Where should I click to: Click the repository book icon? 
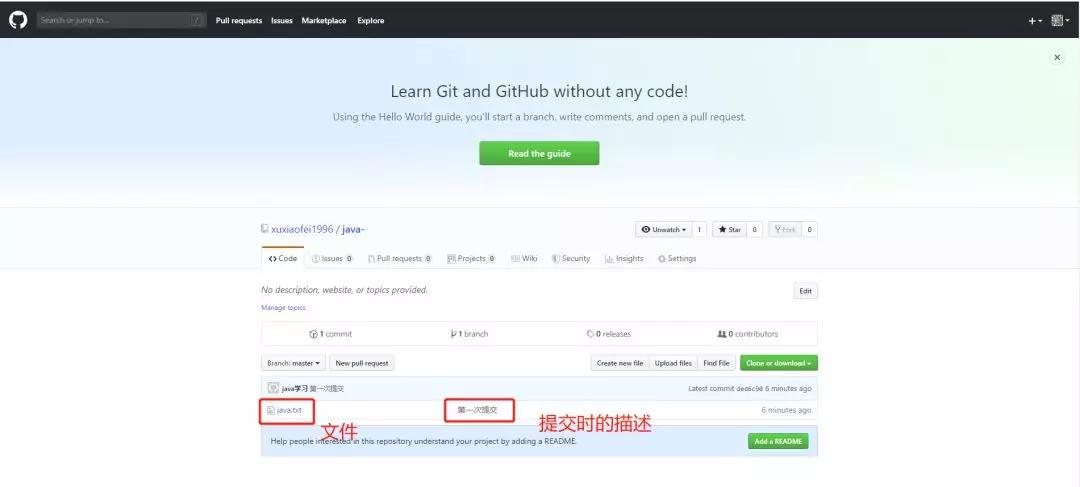coord(264,229)
